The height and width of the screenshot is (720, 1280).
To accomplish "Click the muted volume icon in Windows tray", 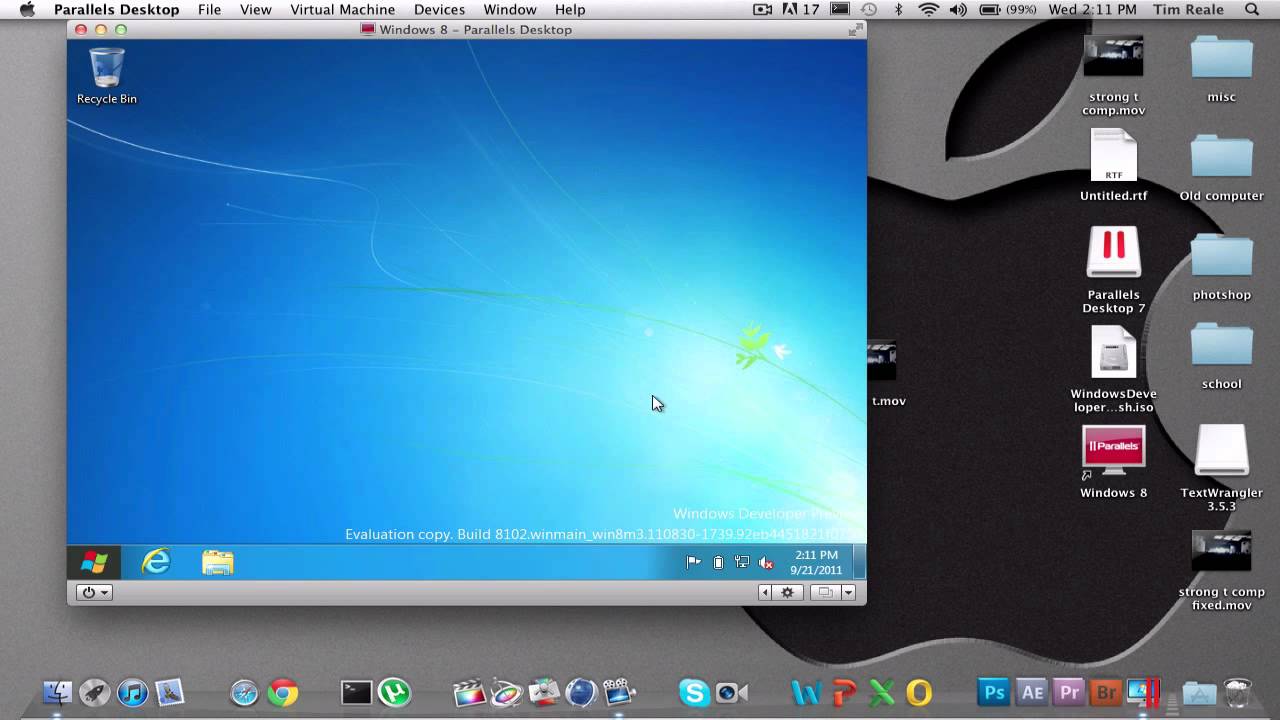I will (766, 563).
